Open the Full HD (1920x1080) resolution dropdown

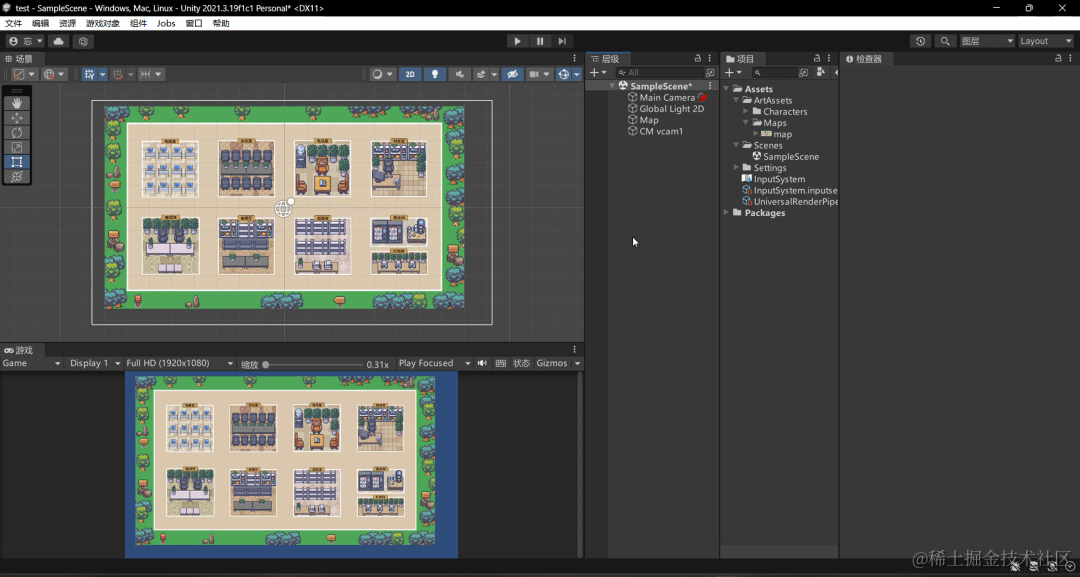pos(179,364)
